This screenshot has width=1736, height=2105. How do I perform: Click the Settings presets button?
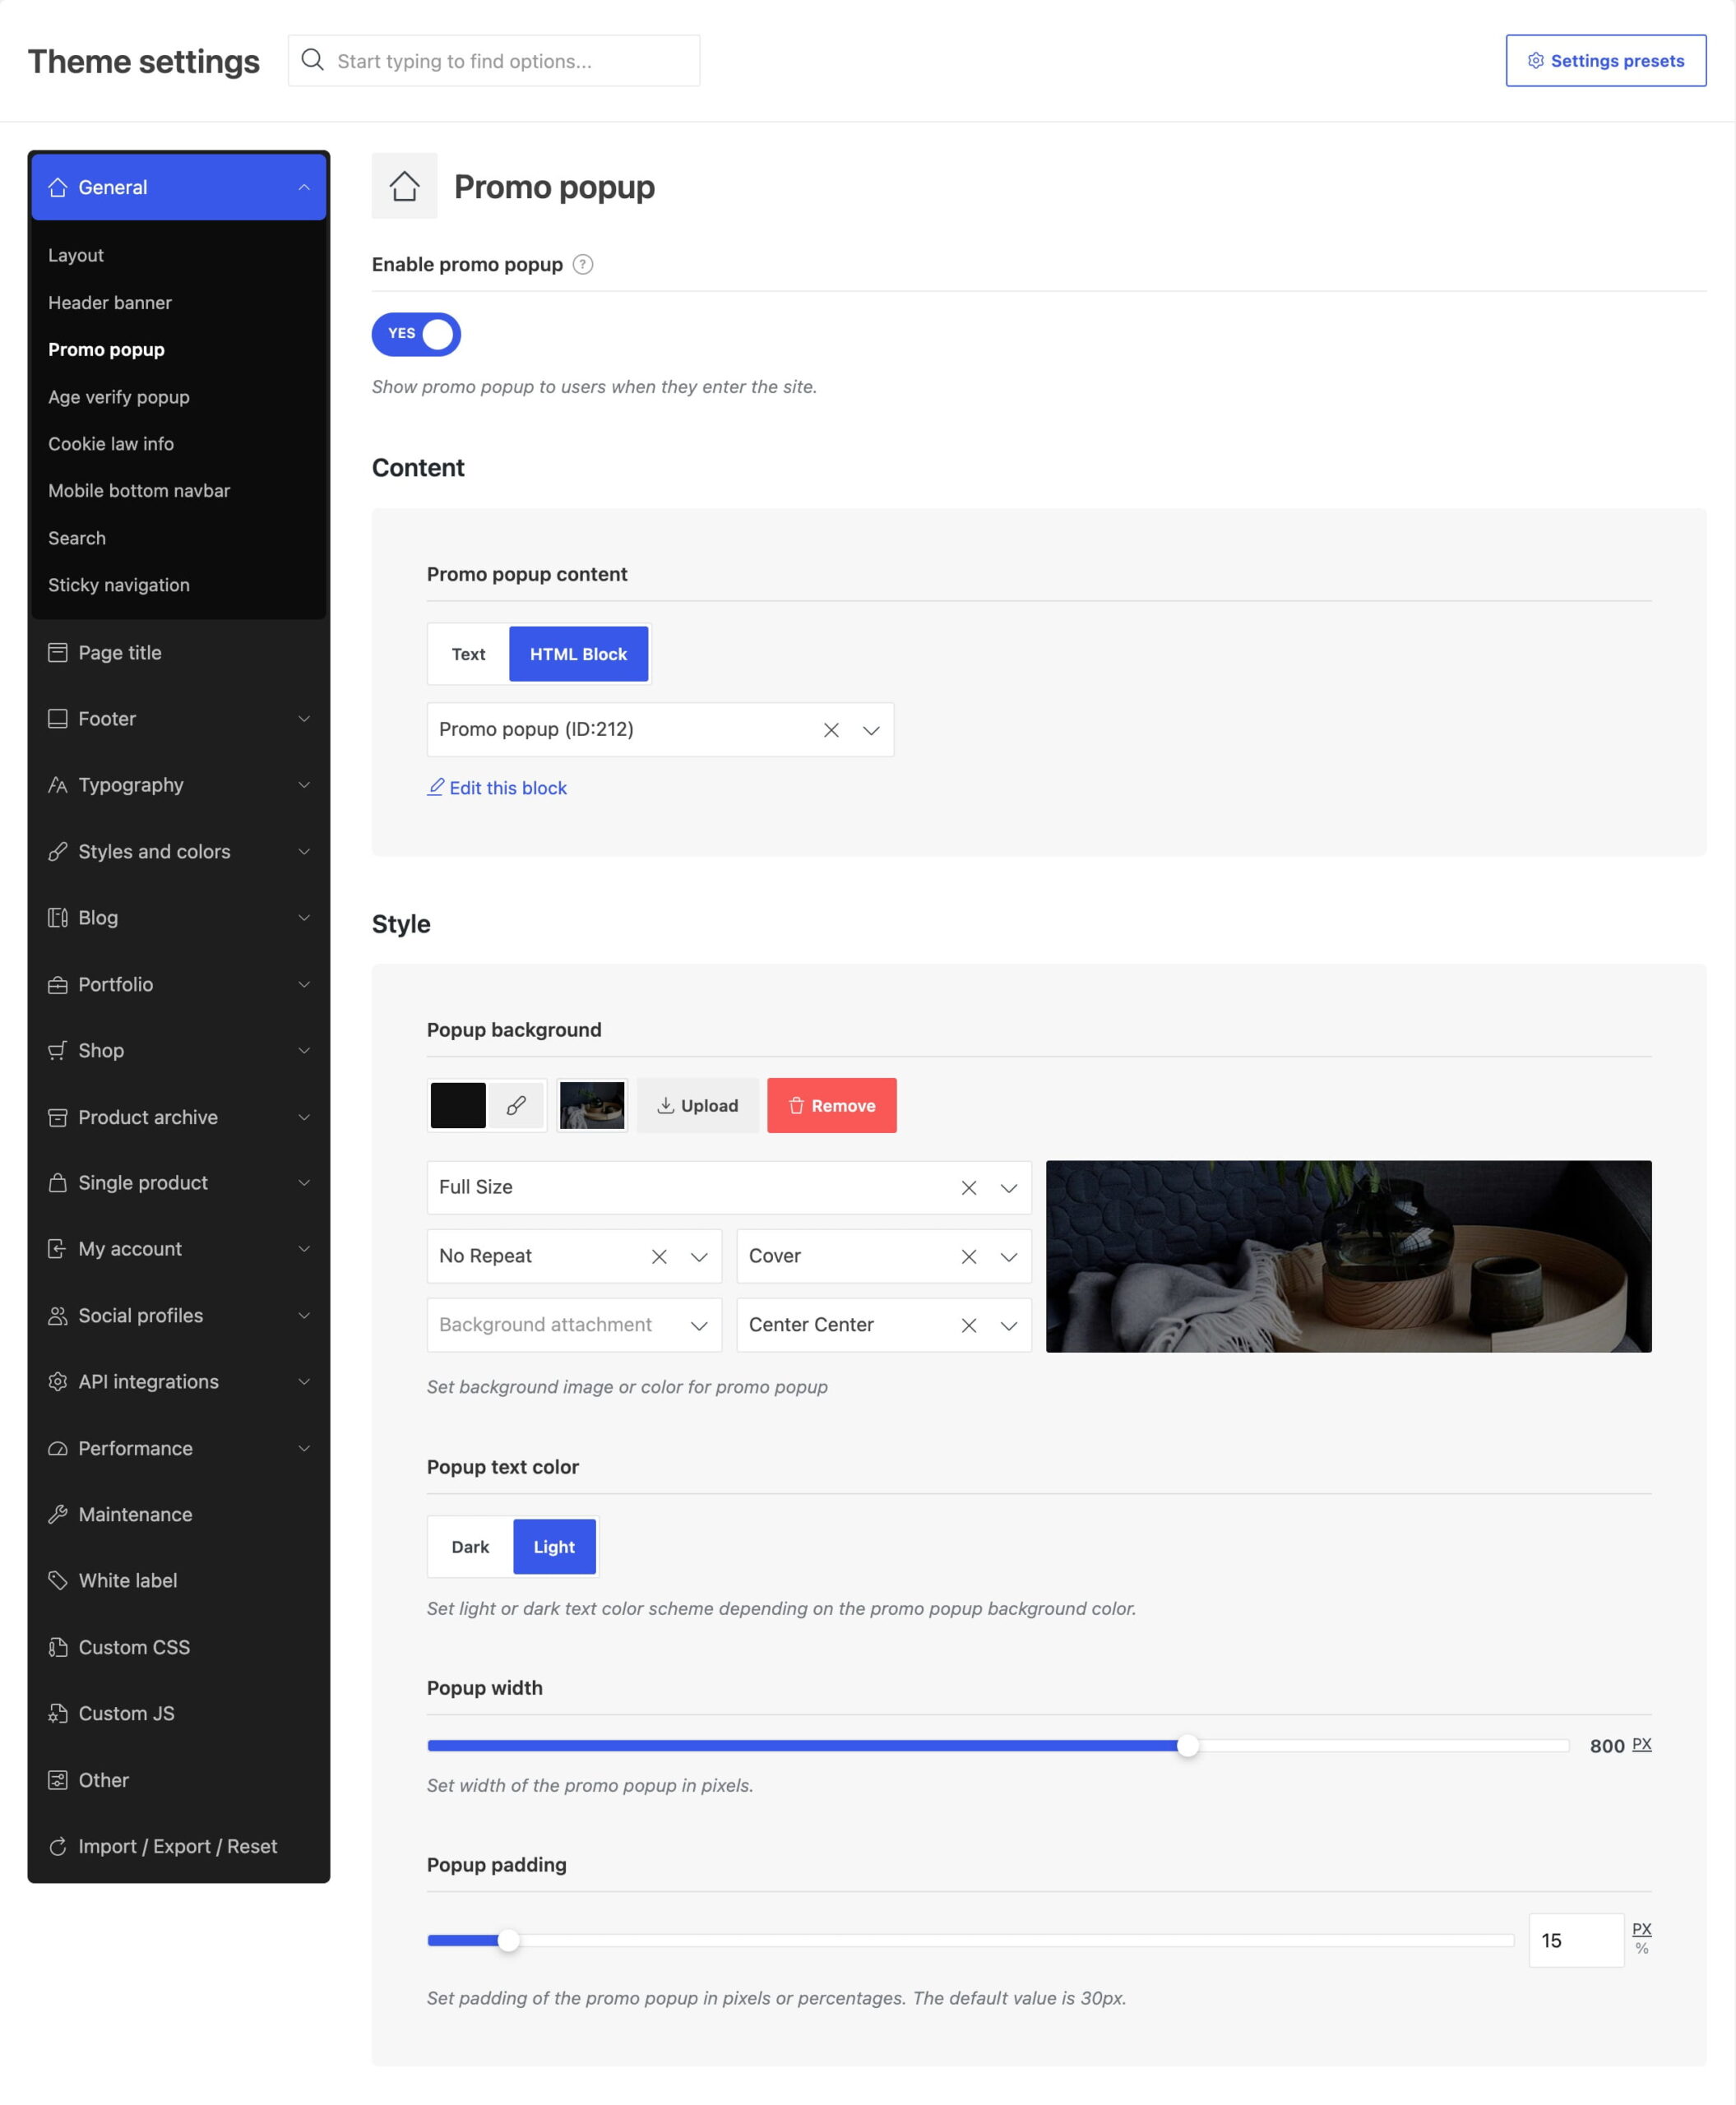pyautogui.click(x=1605, y=60)
